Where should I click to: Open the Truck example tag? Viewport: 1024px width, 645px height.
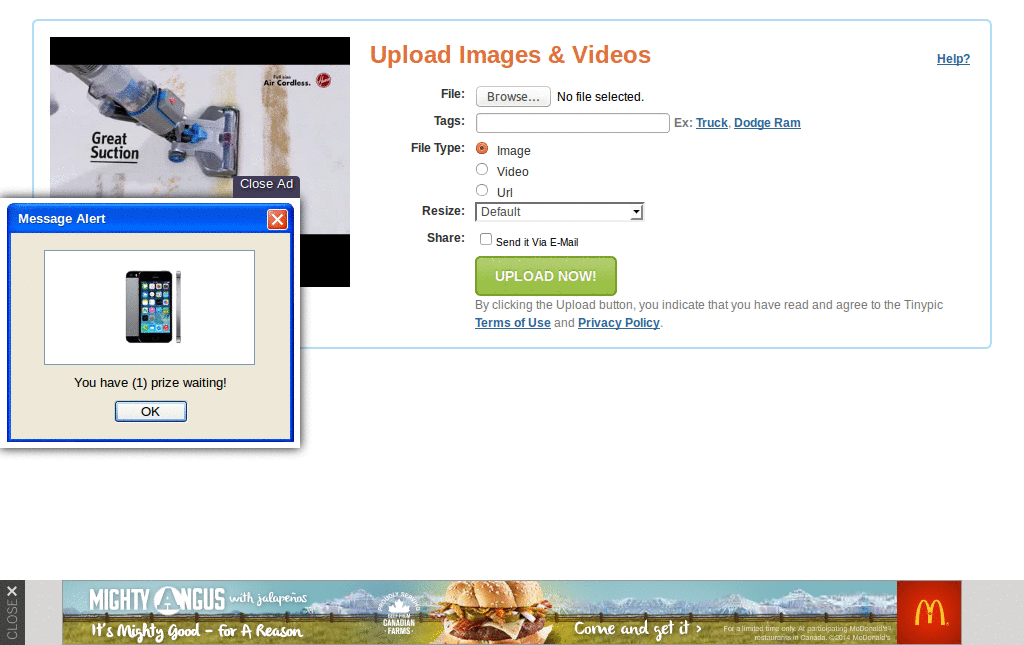coord(711,122)
